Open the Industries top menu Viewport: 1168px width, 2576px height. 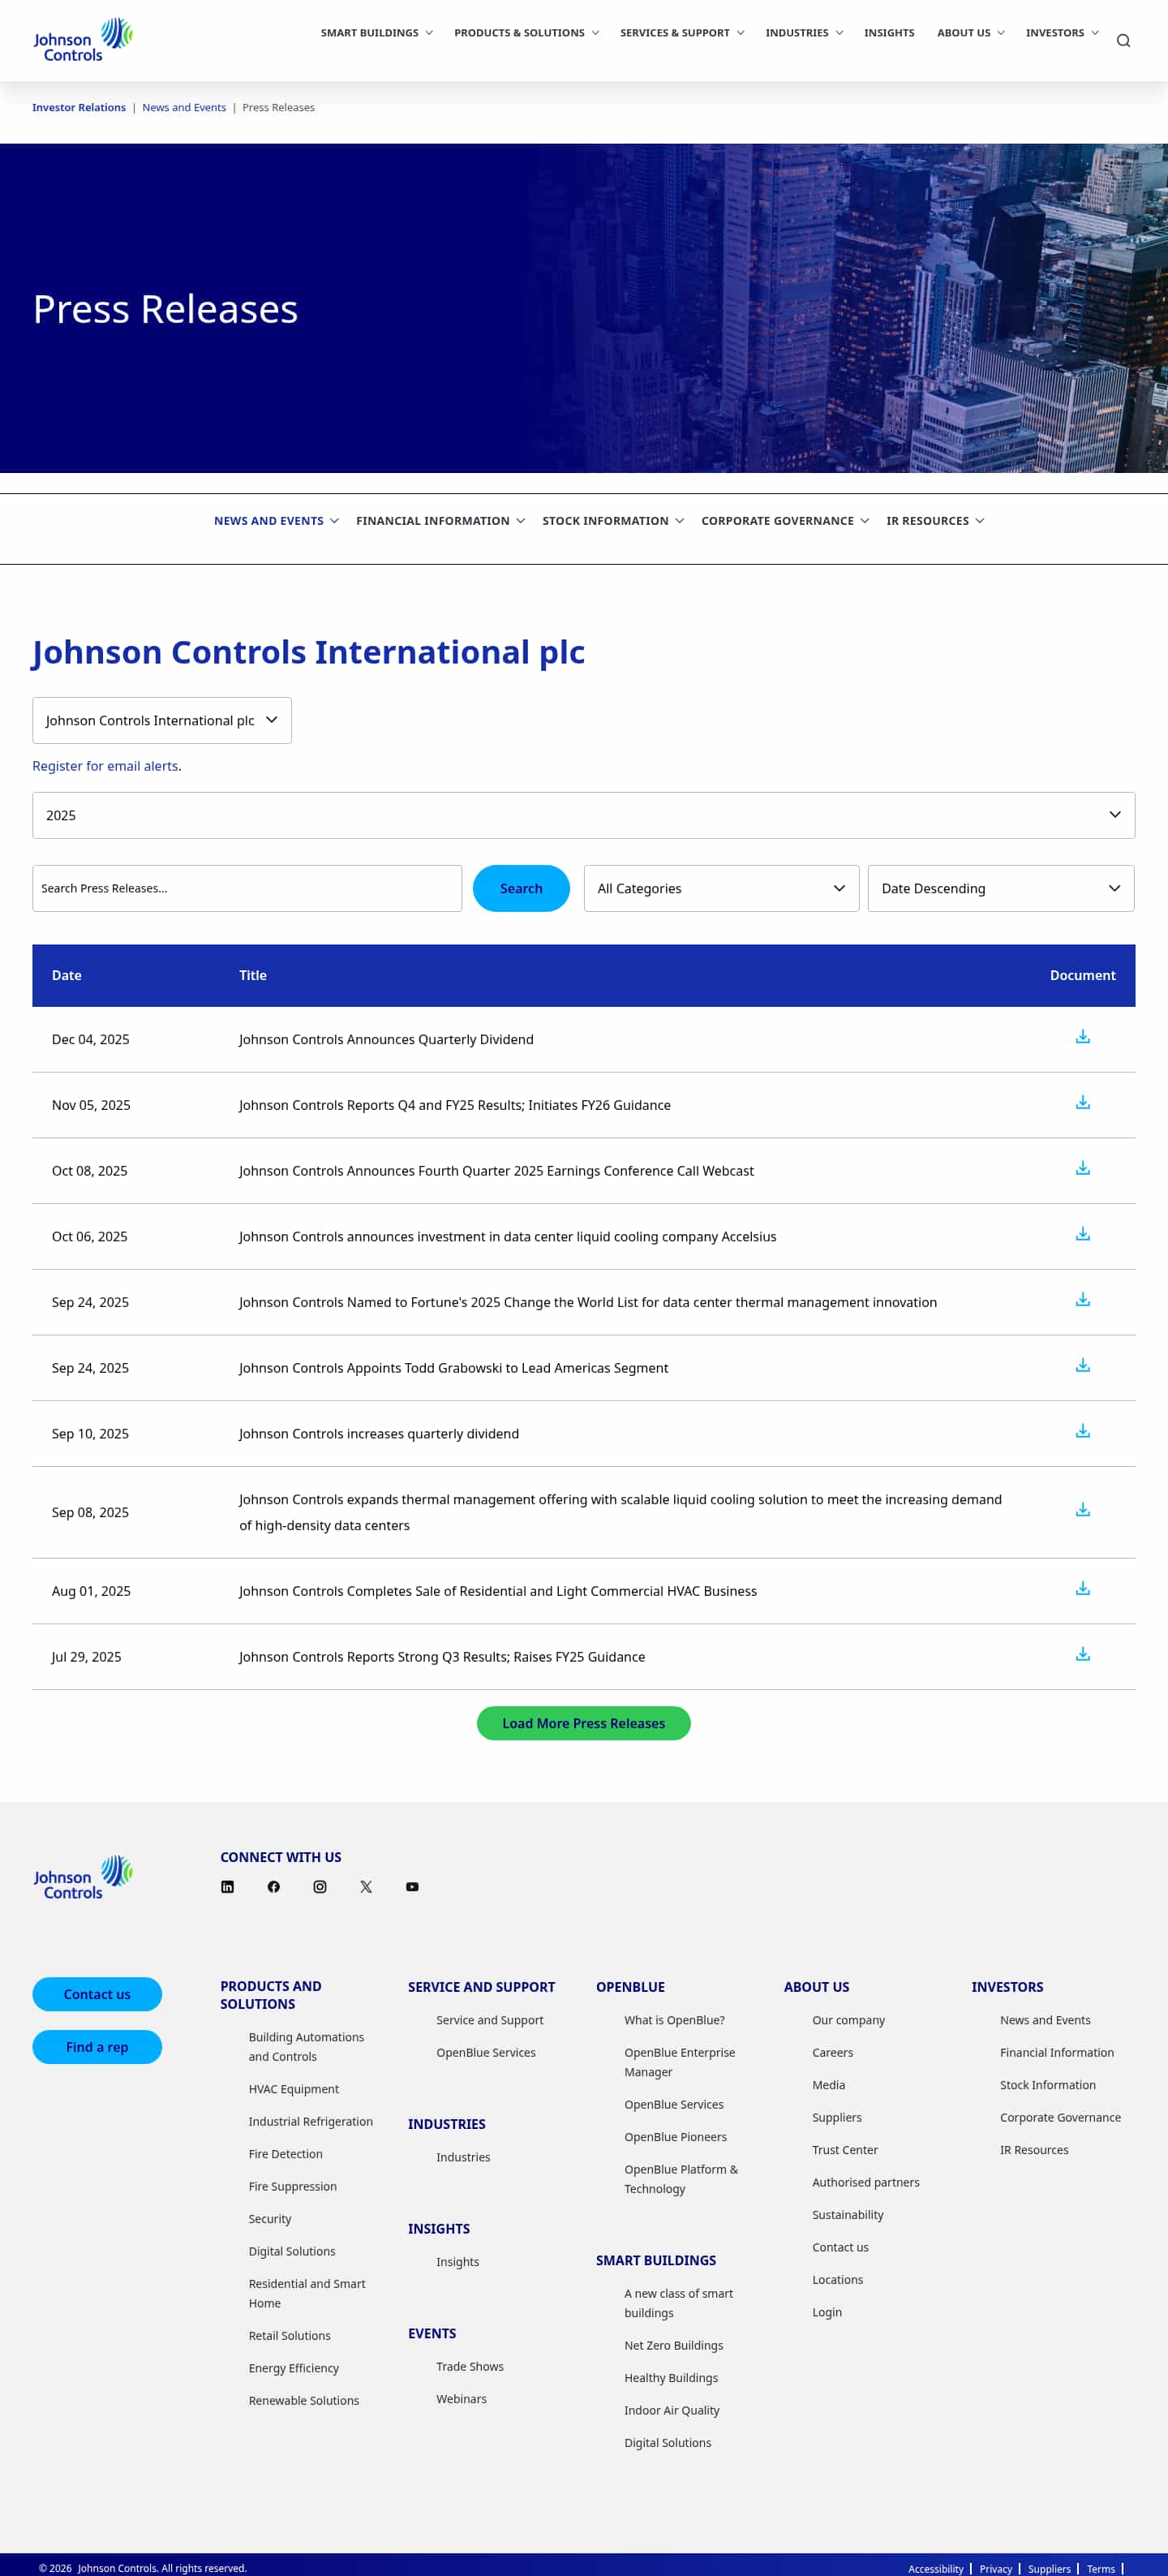804,33
